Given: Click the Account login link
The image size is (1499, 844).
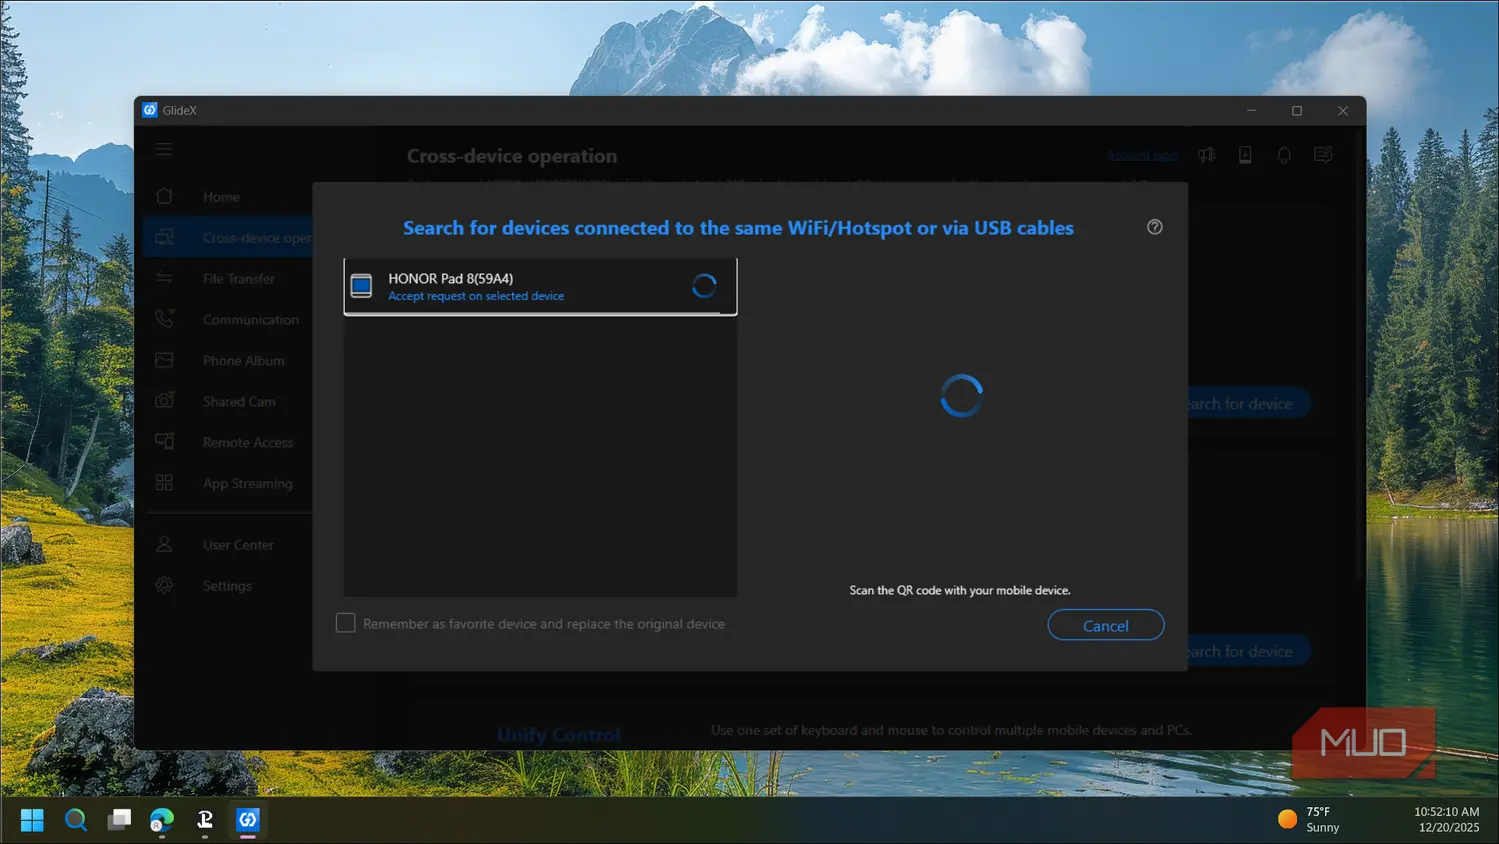Looking at the screenshot, I should tap(1142, 155).
